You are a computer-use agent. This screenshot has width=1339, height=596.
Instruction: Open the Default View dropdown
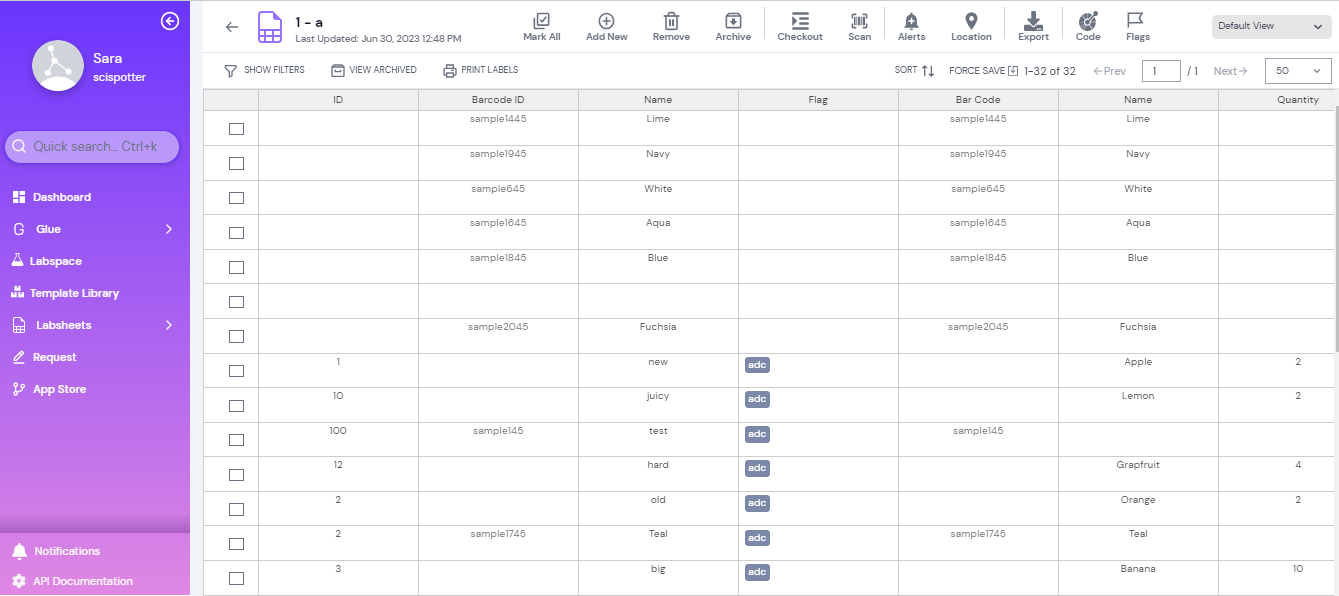tap(1270, 25)
